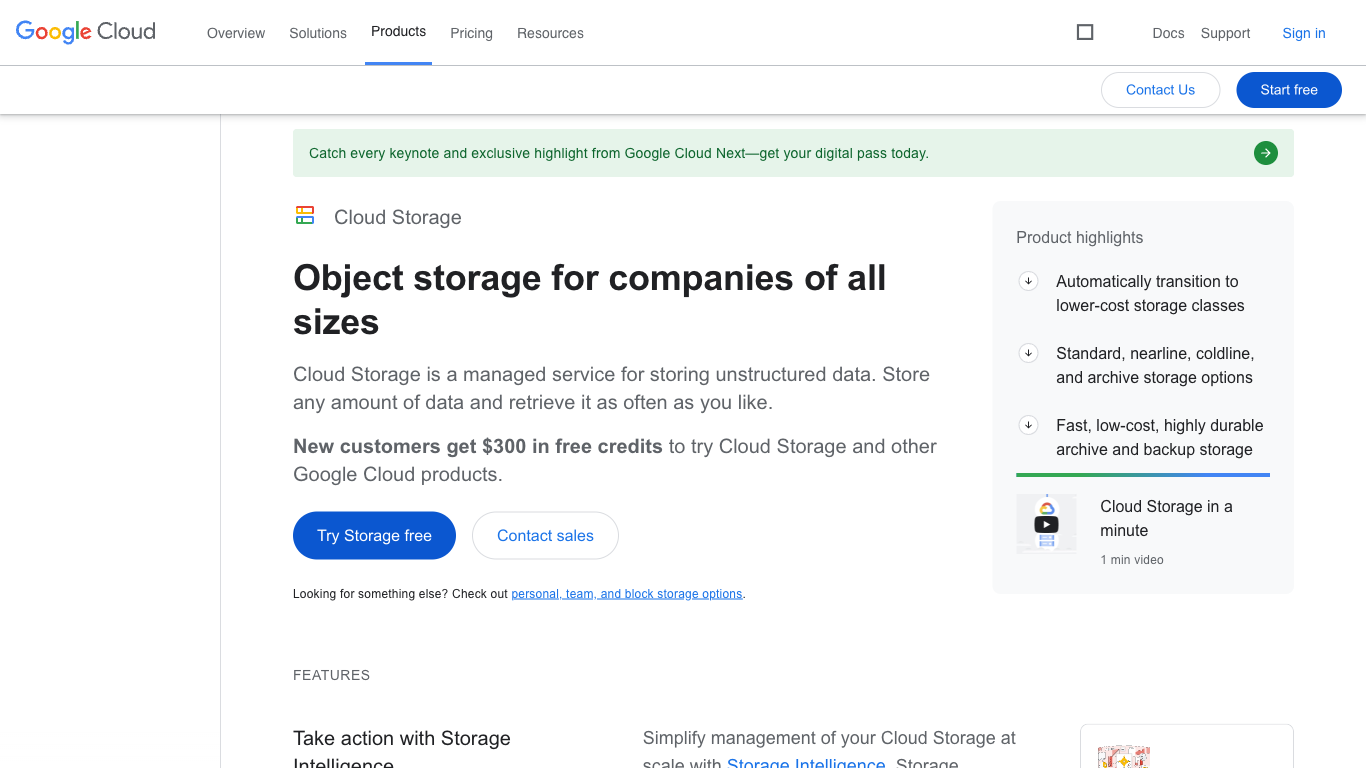Click the Take action with Storage Intelligence heading
Screen dimensions: 1366x768
[402, 748]
